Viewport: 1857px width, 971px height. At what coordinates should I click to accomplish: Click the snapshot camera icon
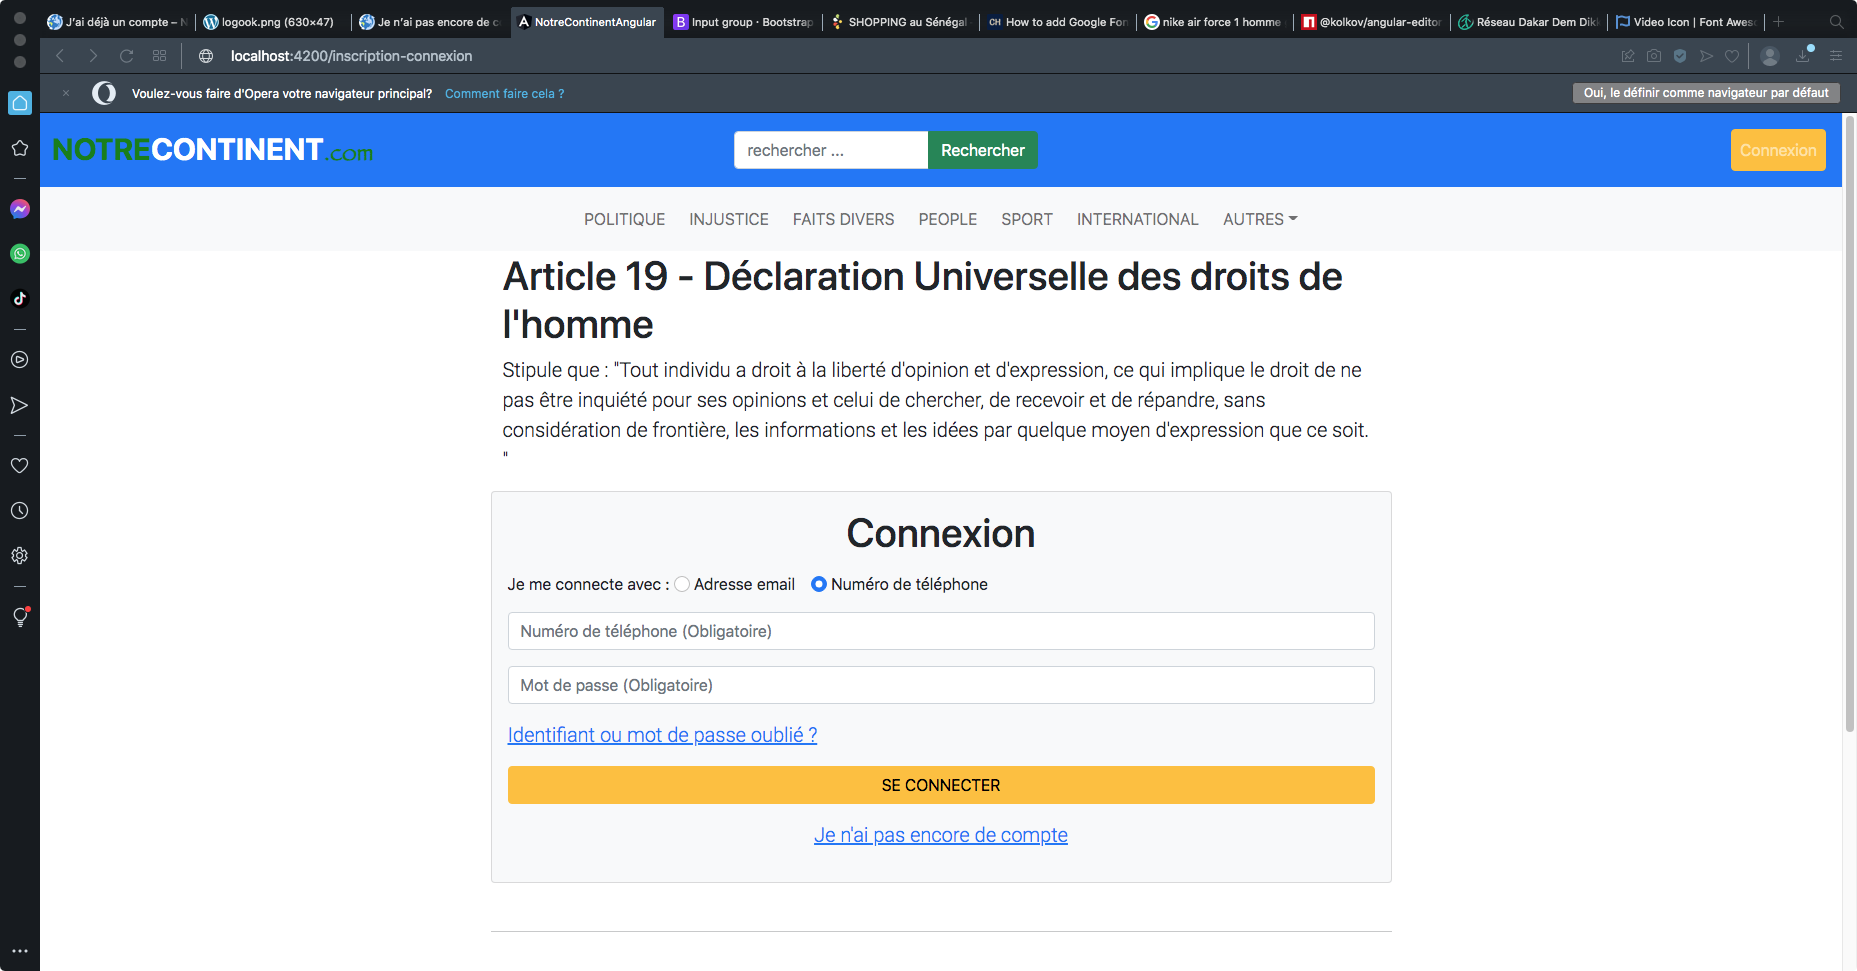(1654, 56)
